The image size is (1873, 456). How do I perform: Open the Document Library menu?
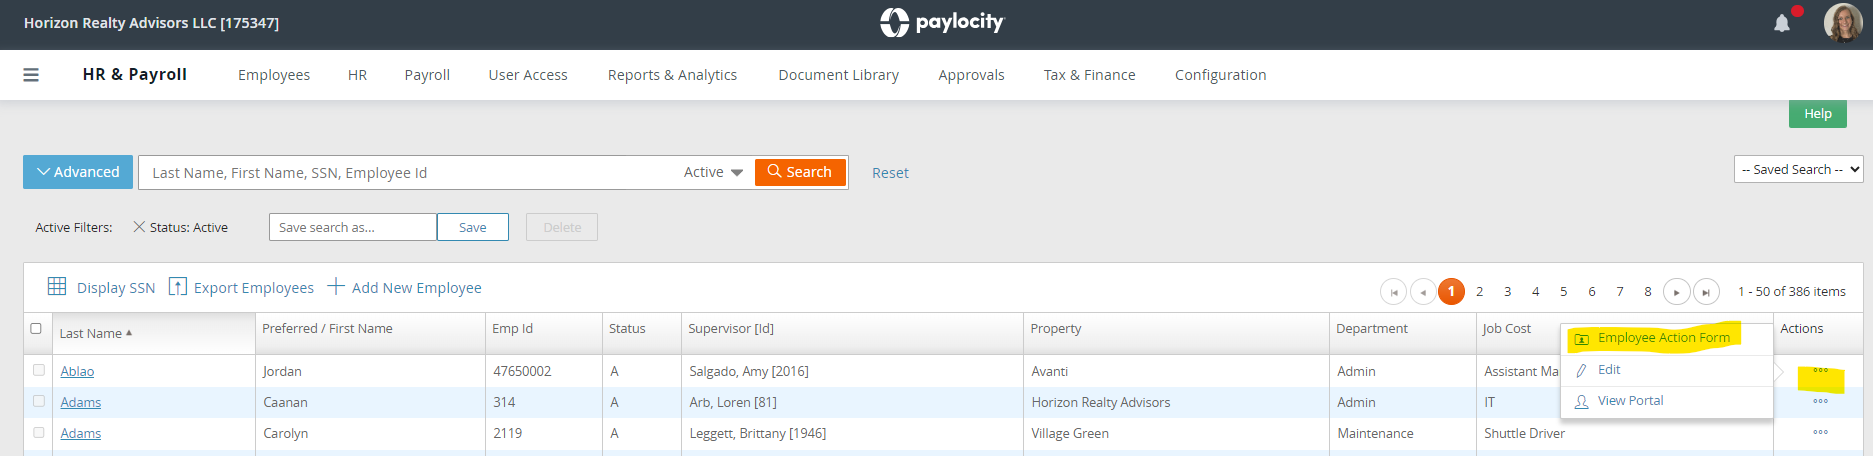click(838, 75)
